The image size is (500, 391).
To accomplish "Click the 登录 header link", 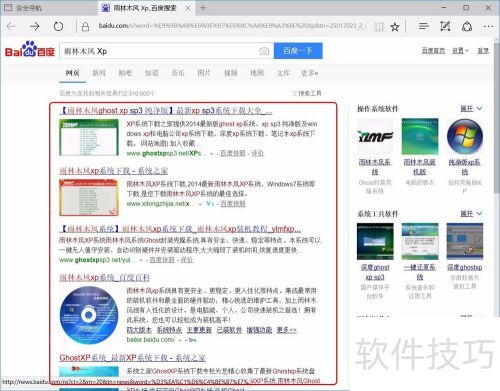I will coord(483,51).
